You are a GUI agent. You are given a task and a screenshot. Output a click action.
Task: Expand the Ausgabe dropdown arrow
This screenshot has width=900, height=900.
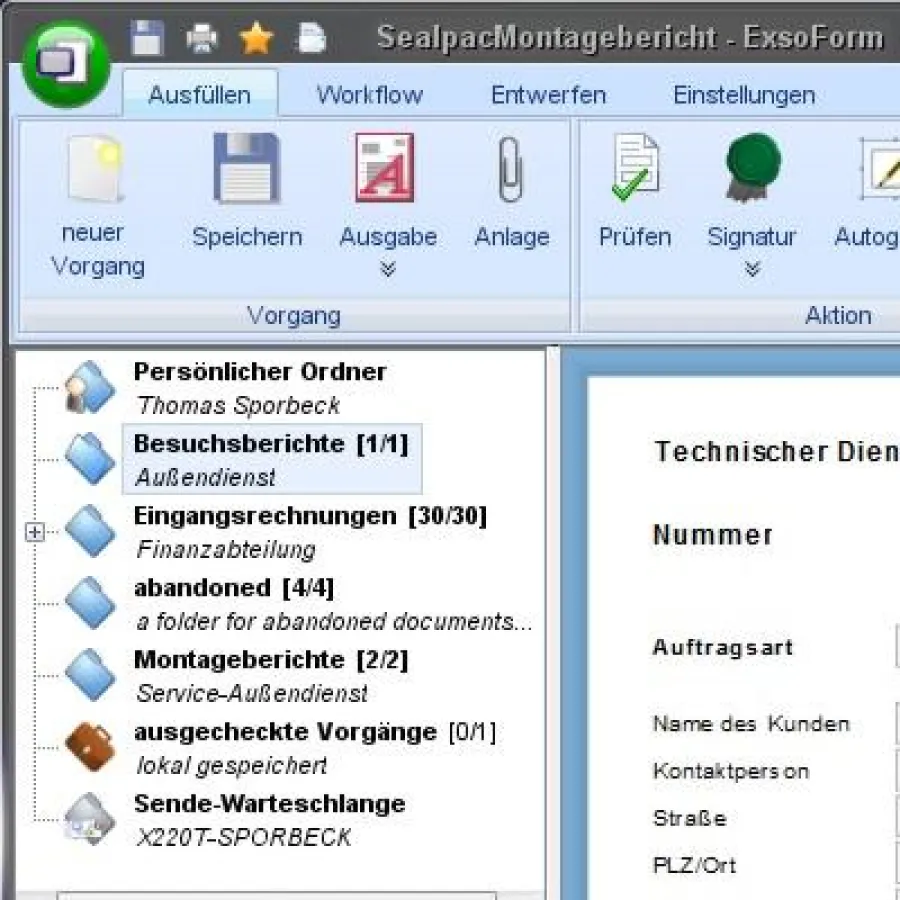click(387, 268)
